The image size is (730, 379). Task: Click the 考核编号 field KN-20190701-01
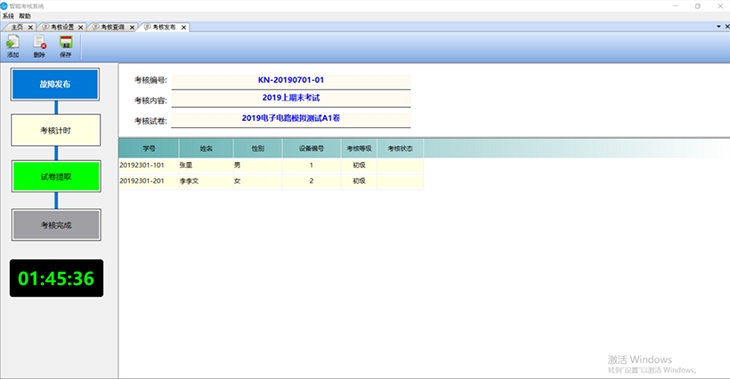click(x=291, y=81)
